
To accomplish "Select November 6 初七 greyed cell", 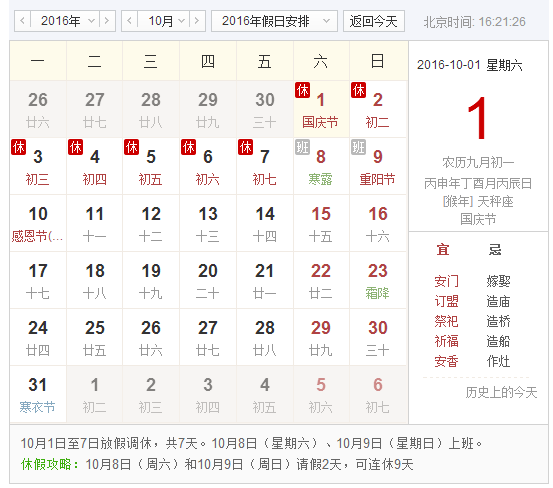I will pyautogui.click(x=378, y=395).
